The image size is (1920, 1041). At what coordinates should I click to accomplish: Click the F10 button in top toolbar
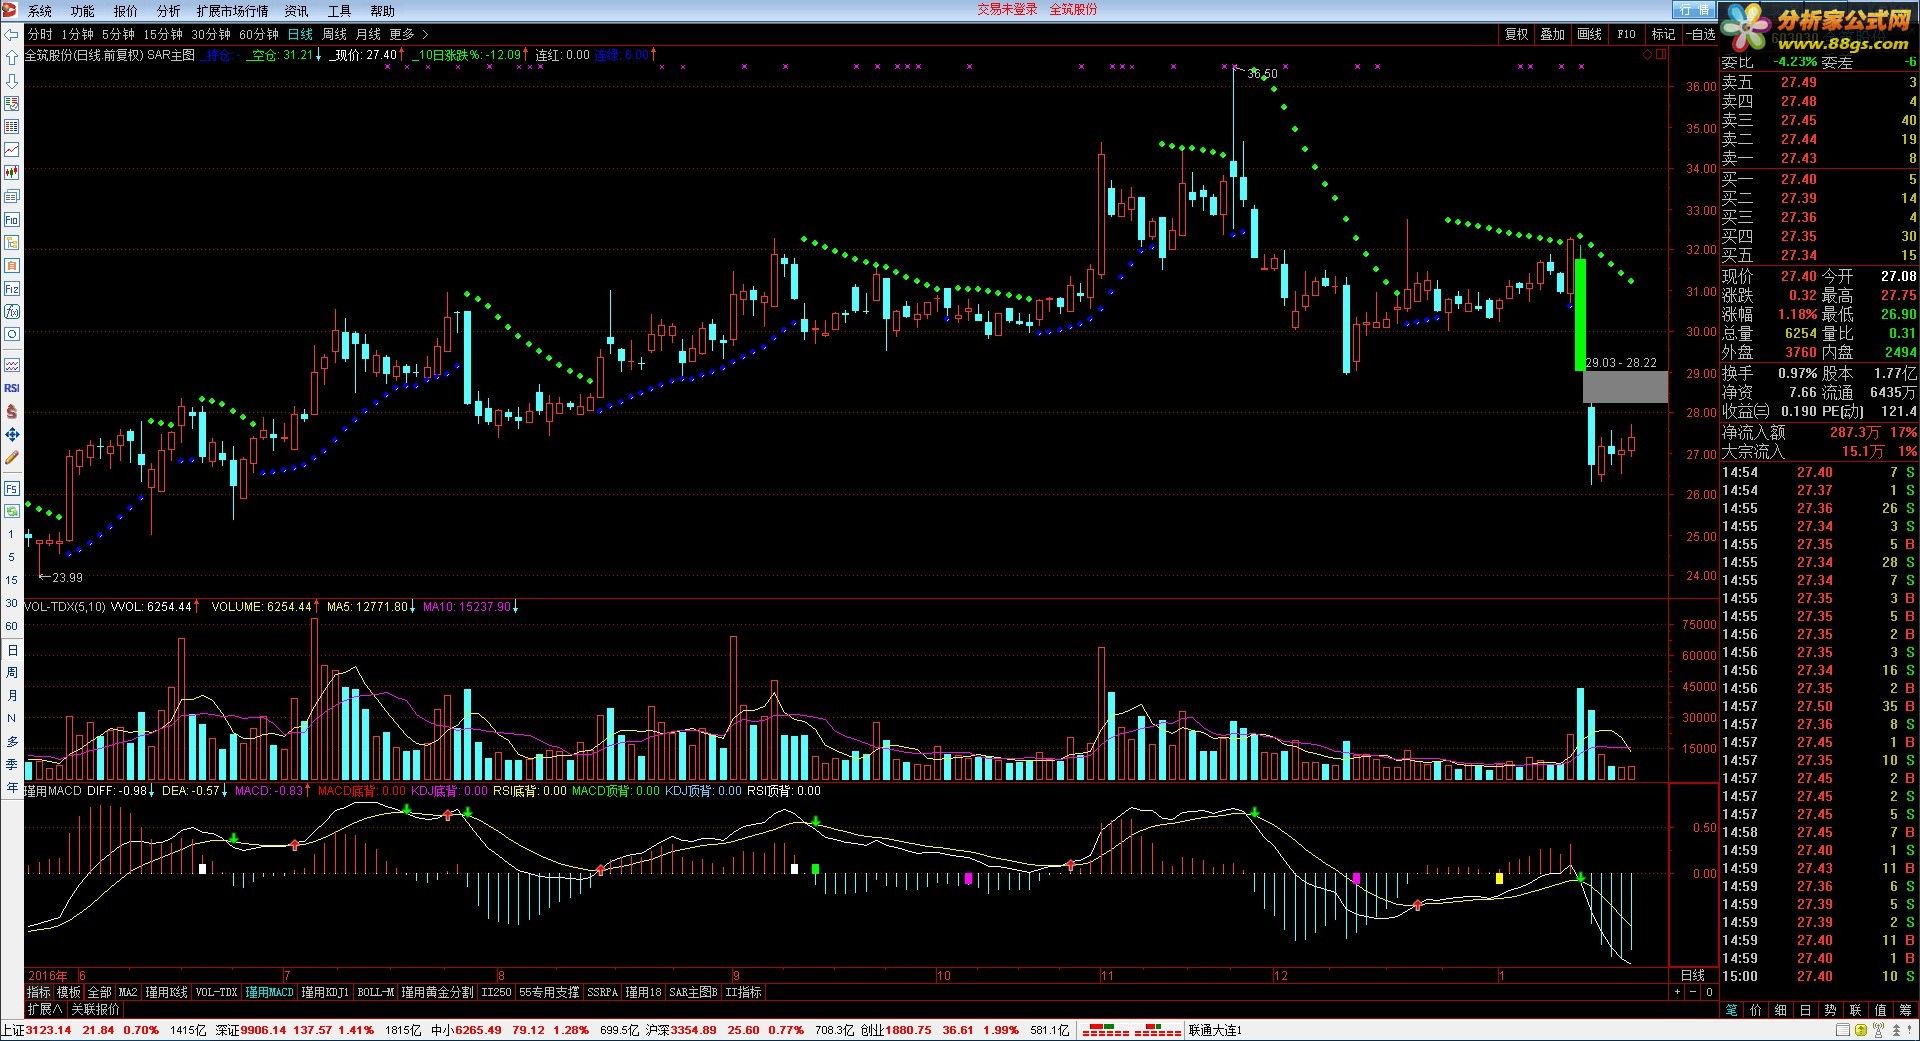(1626, 34)
